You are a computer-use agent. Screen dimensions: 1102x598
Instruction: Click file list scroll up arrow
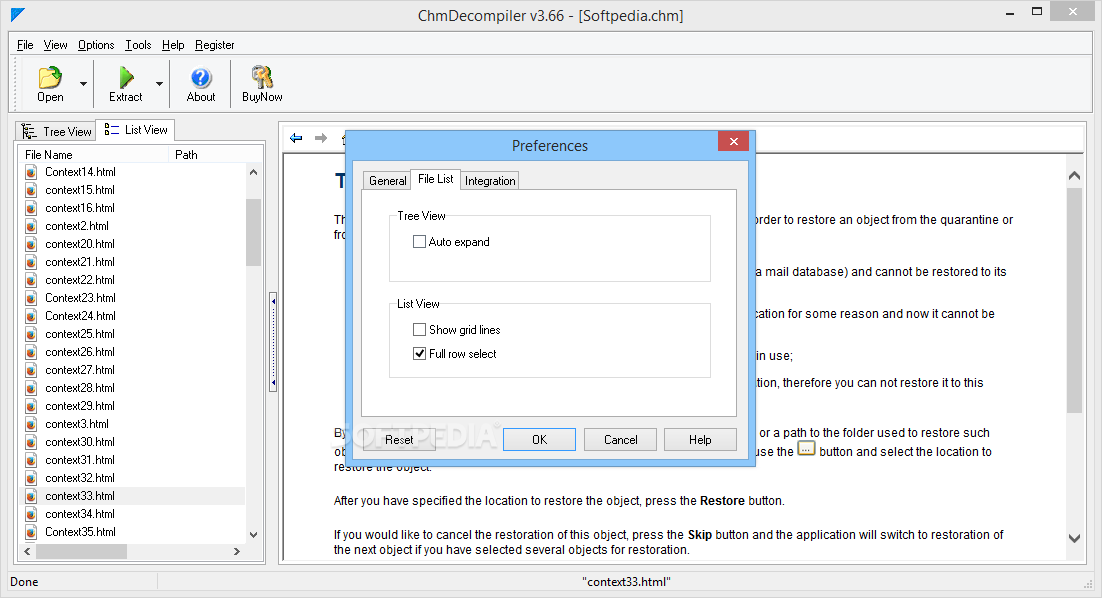click(254, 172)
